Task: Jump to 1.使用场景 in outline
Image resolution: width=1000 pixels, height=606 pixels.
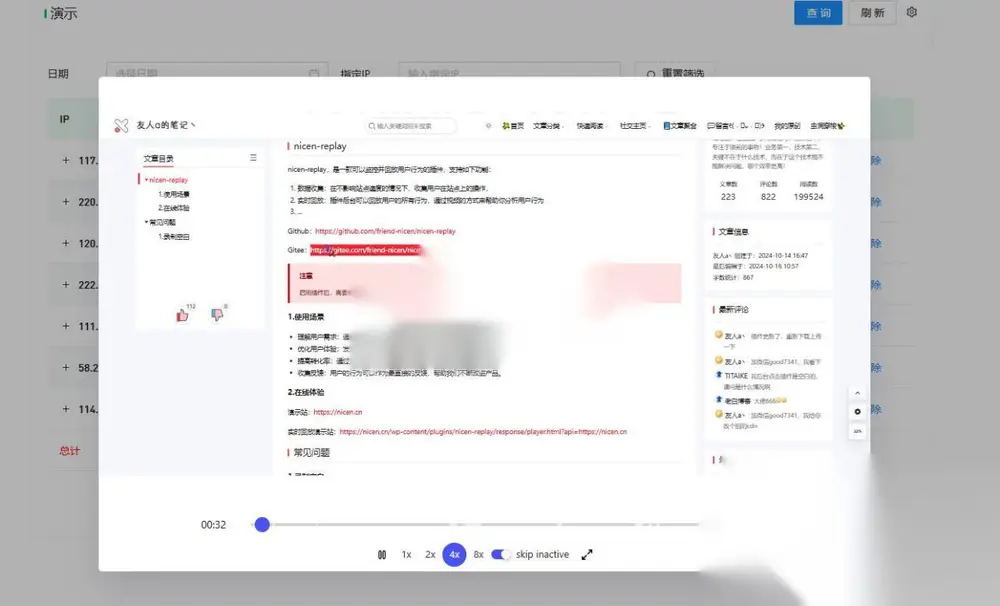Action: 173,194
